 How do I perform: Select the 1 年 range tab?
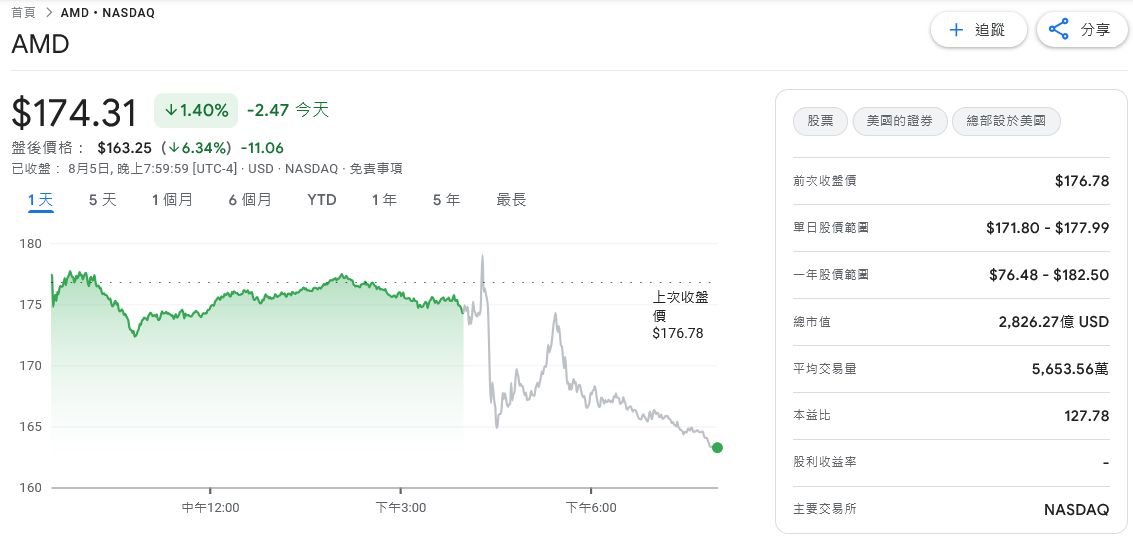(x=384, y=200)
